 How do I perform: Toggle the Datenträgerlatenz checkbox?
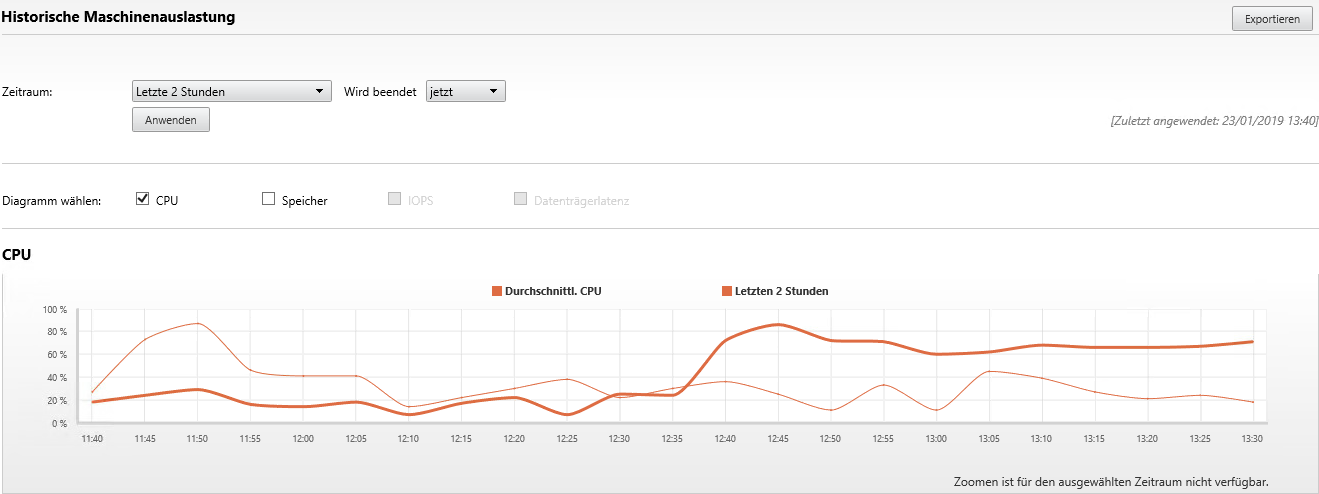[x=520, y=199]
